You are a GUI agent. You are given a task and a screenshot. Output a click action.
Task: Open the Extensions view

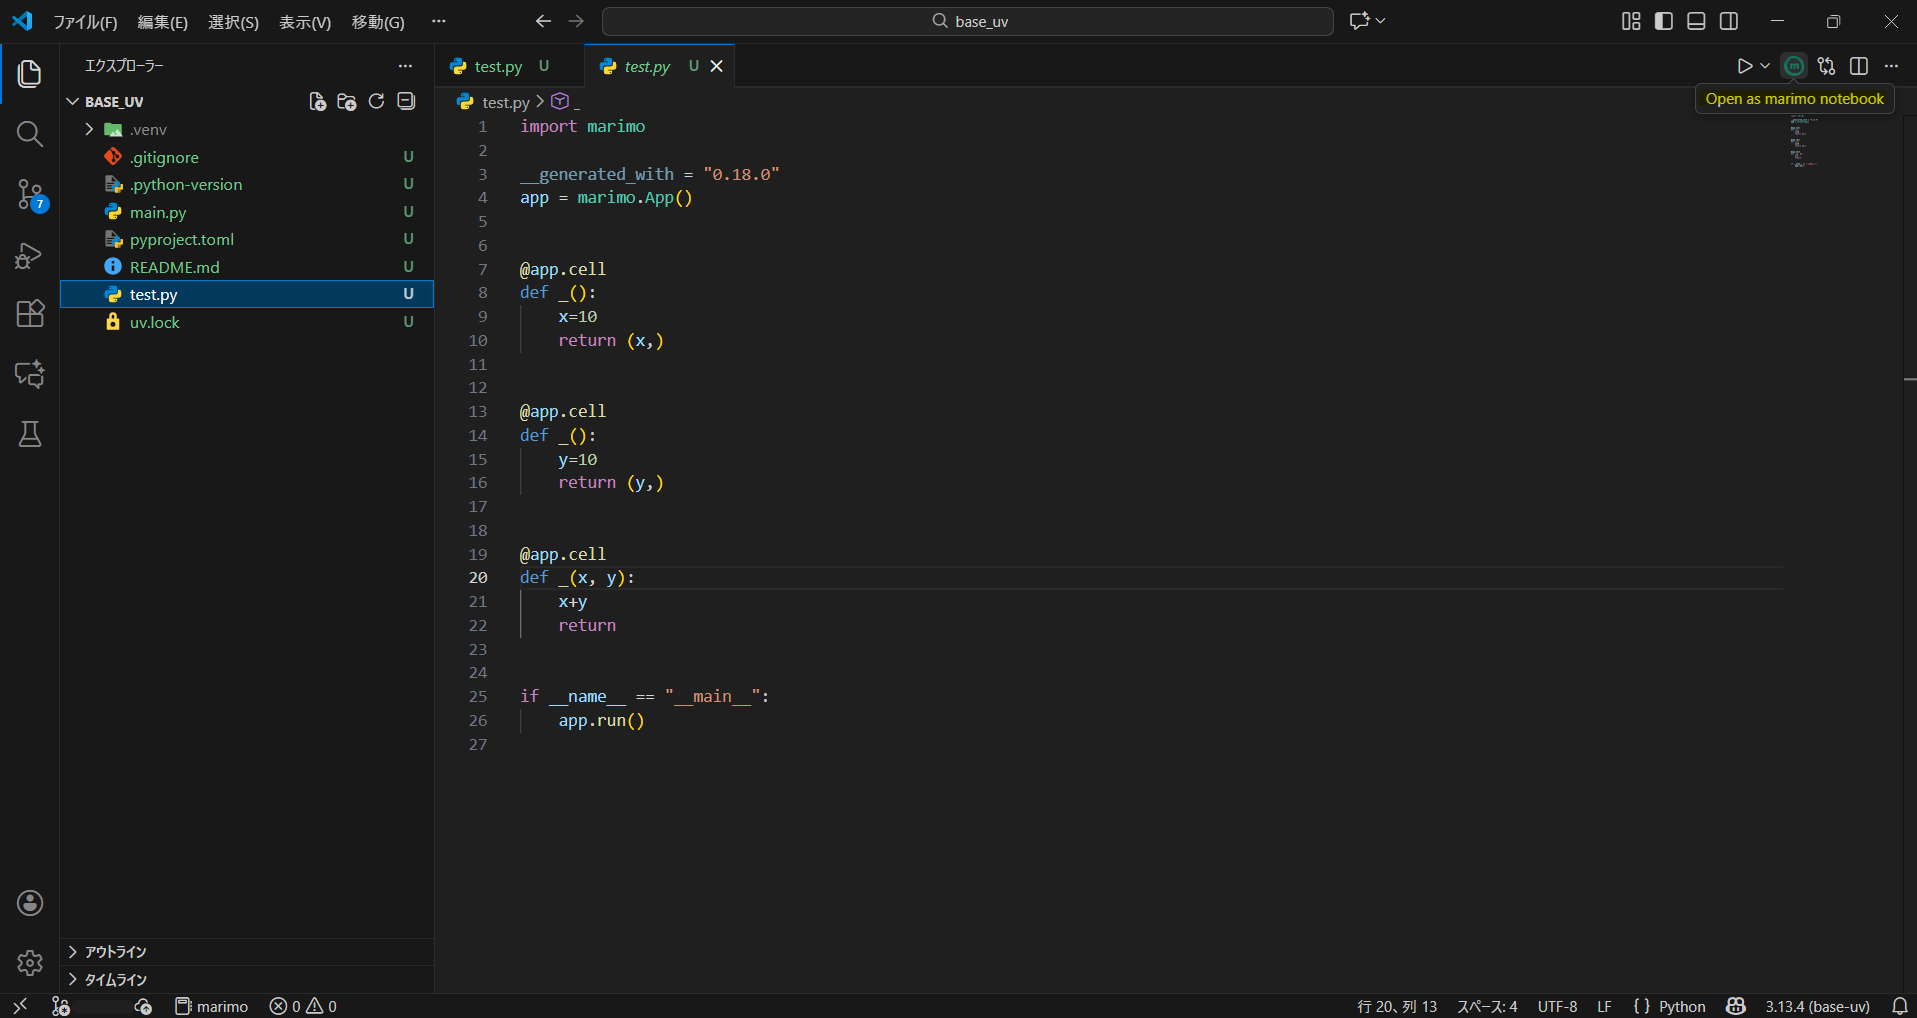[29, 314]
